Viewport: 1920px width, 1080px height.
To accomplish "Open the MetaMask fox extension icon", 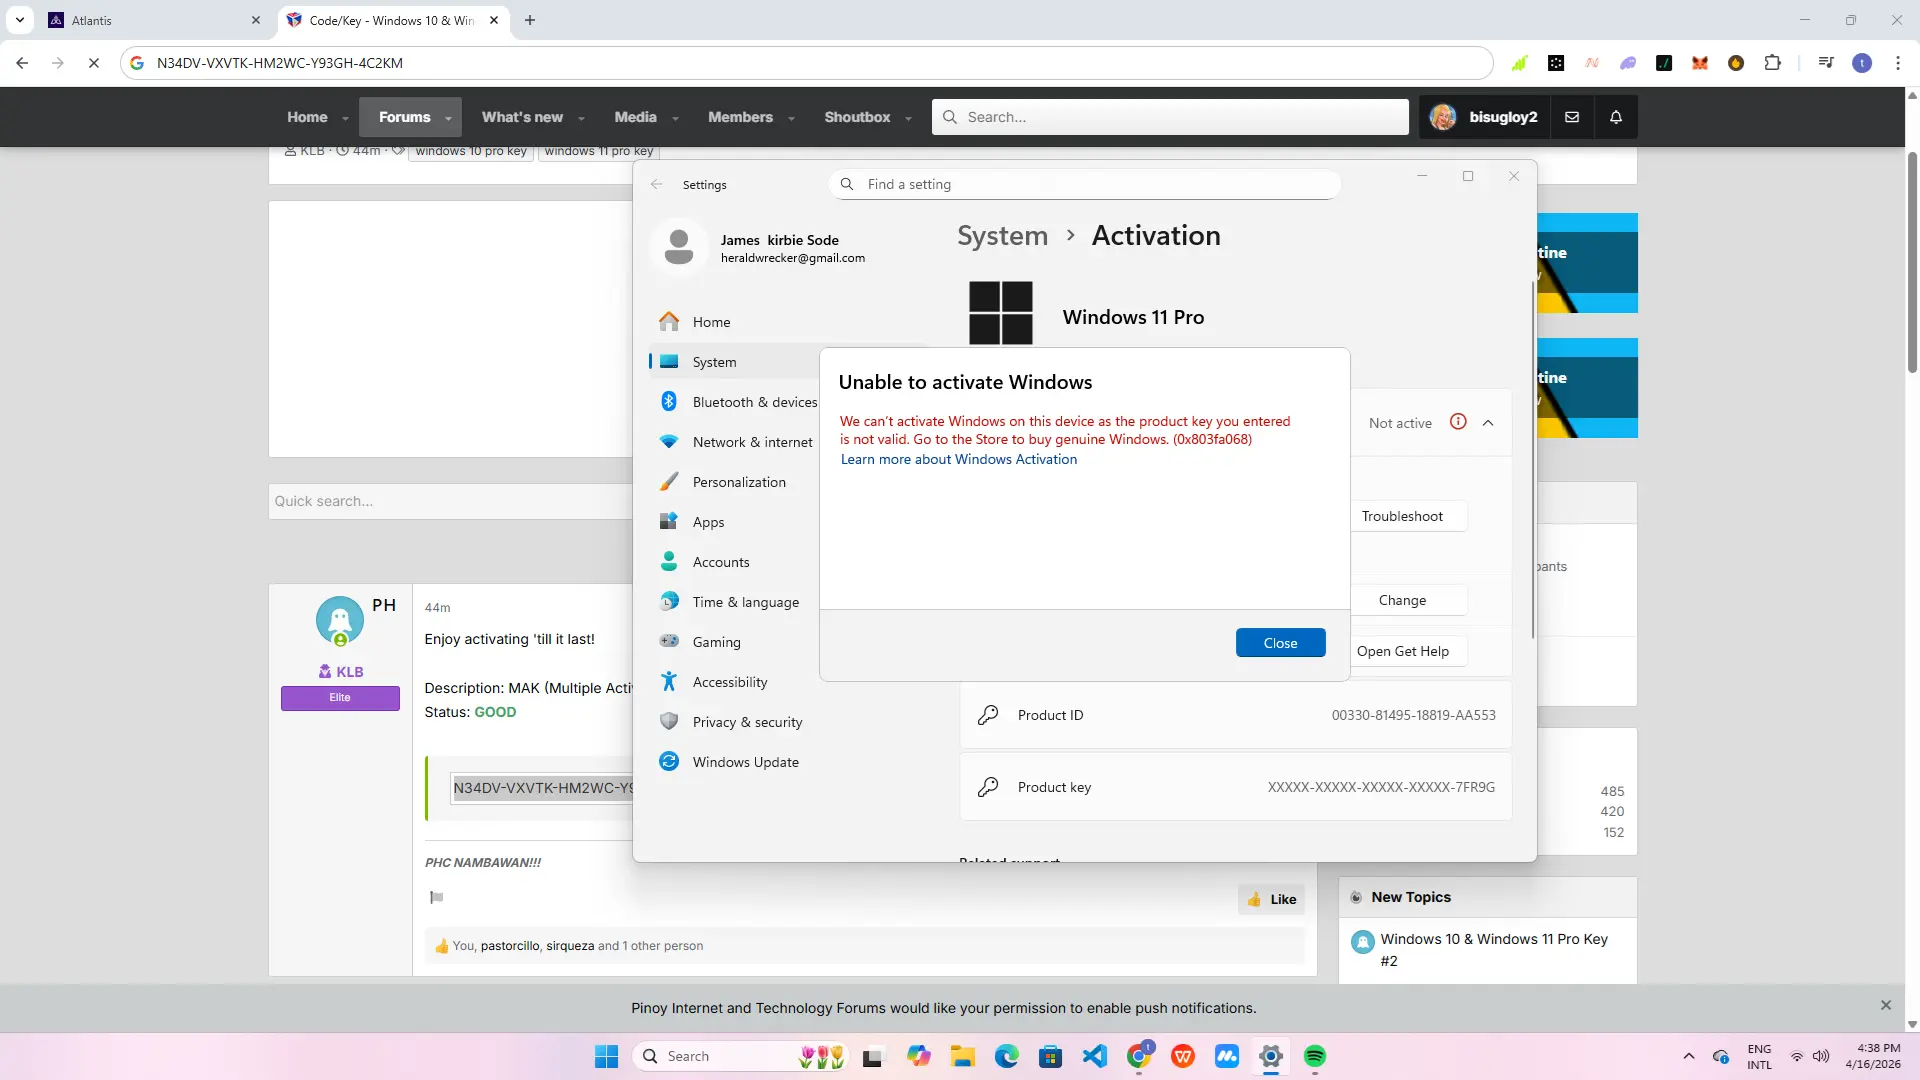I will (1699, 63).
